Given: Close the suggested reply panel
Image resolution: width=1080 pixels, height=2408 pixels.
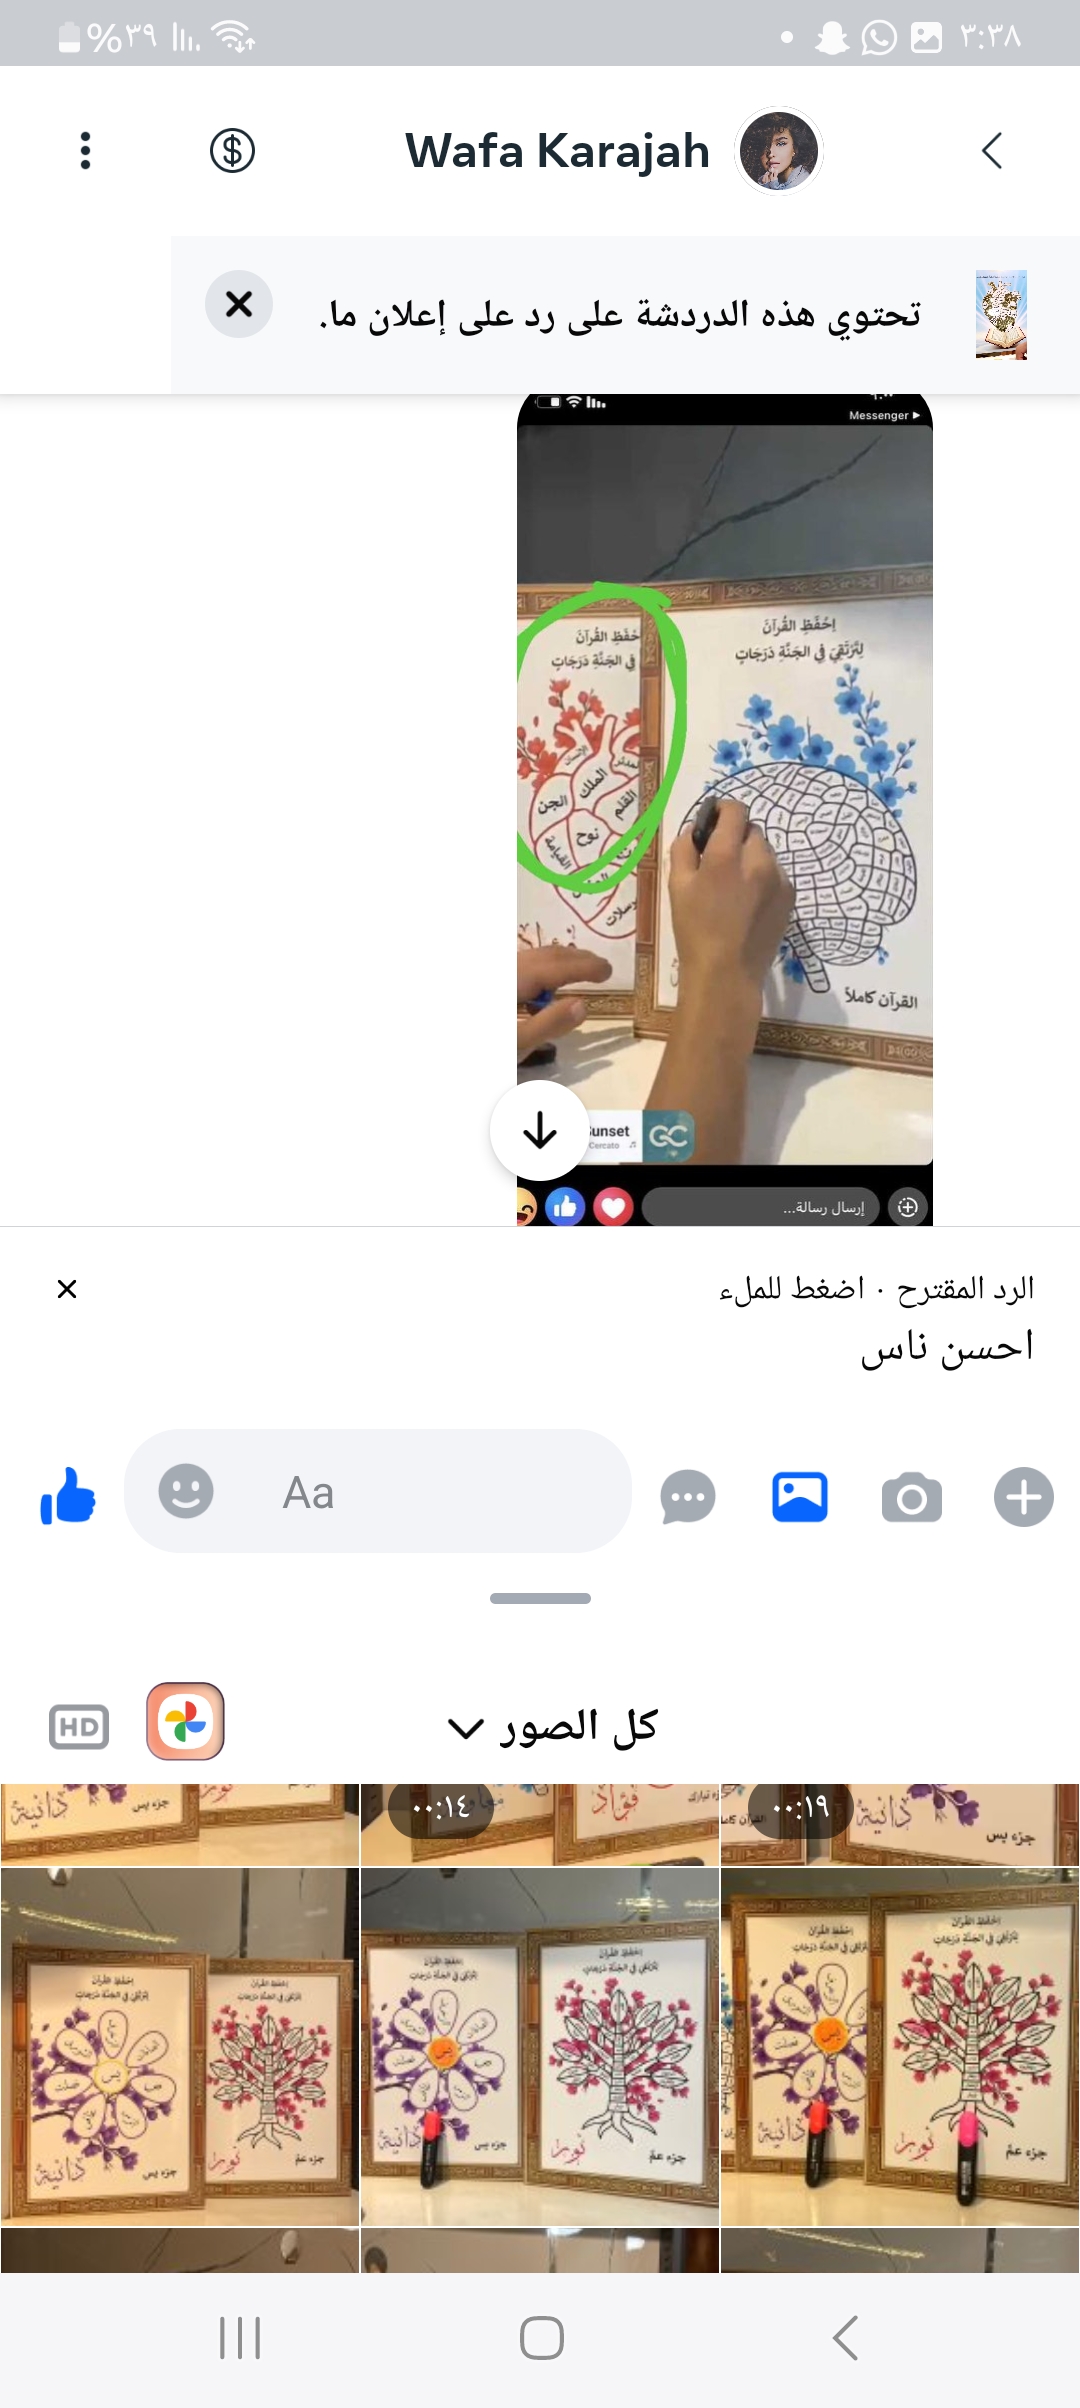Looking at the screenshot, I should click(x=67, y=1289).
